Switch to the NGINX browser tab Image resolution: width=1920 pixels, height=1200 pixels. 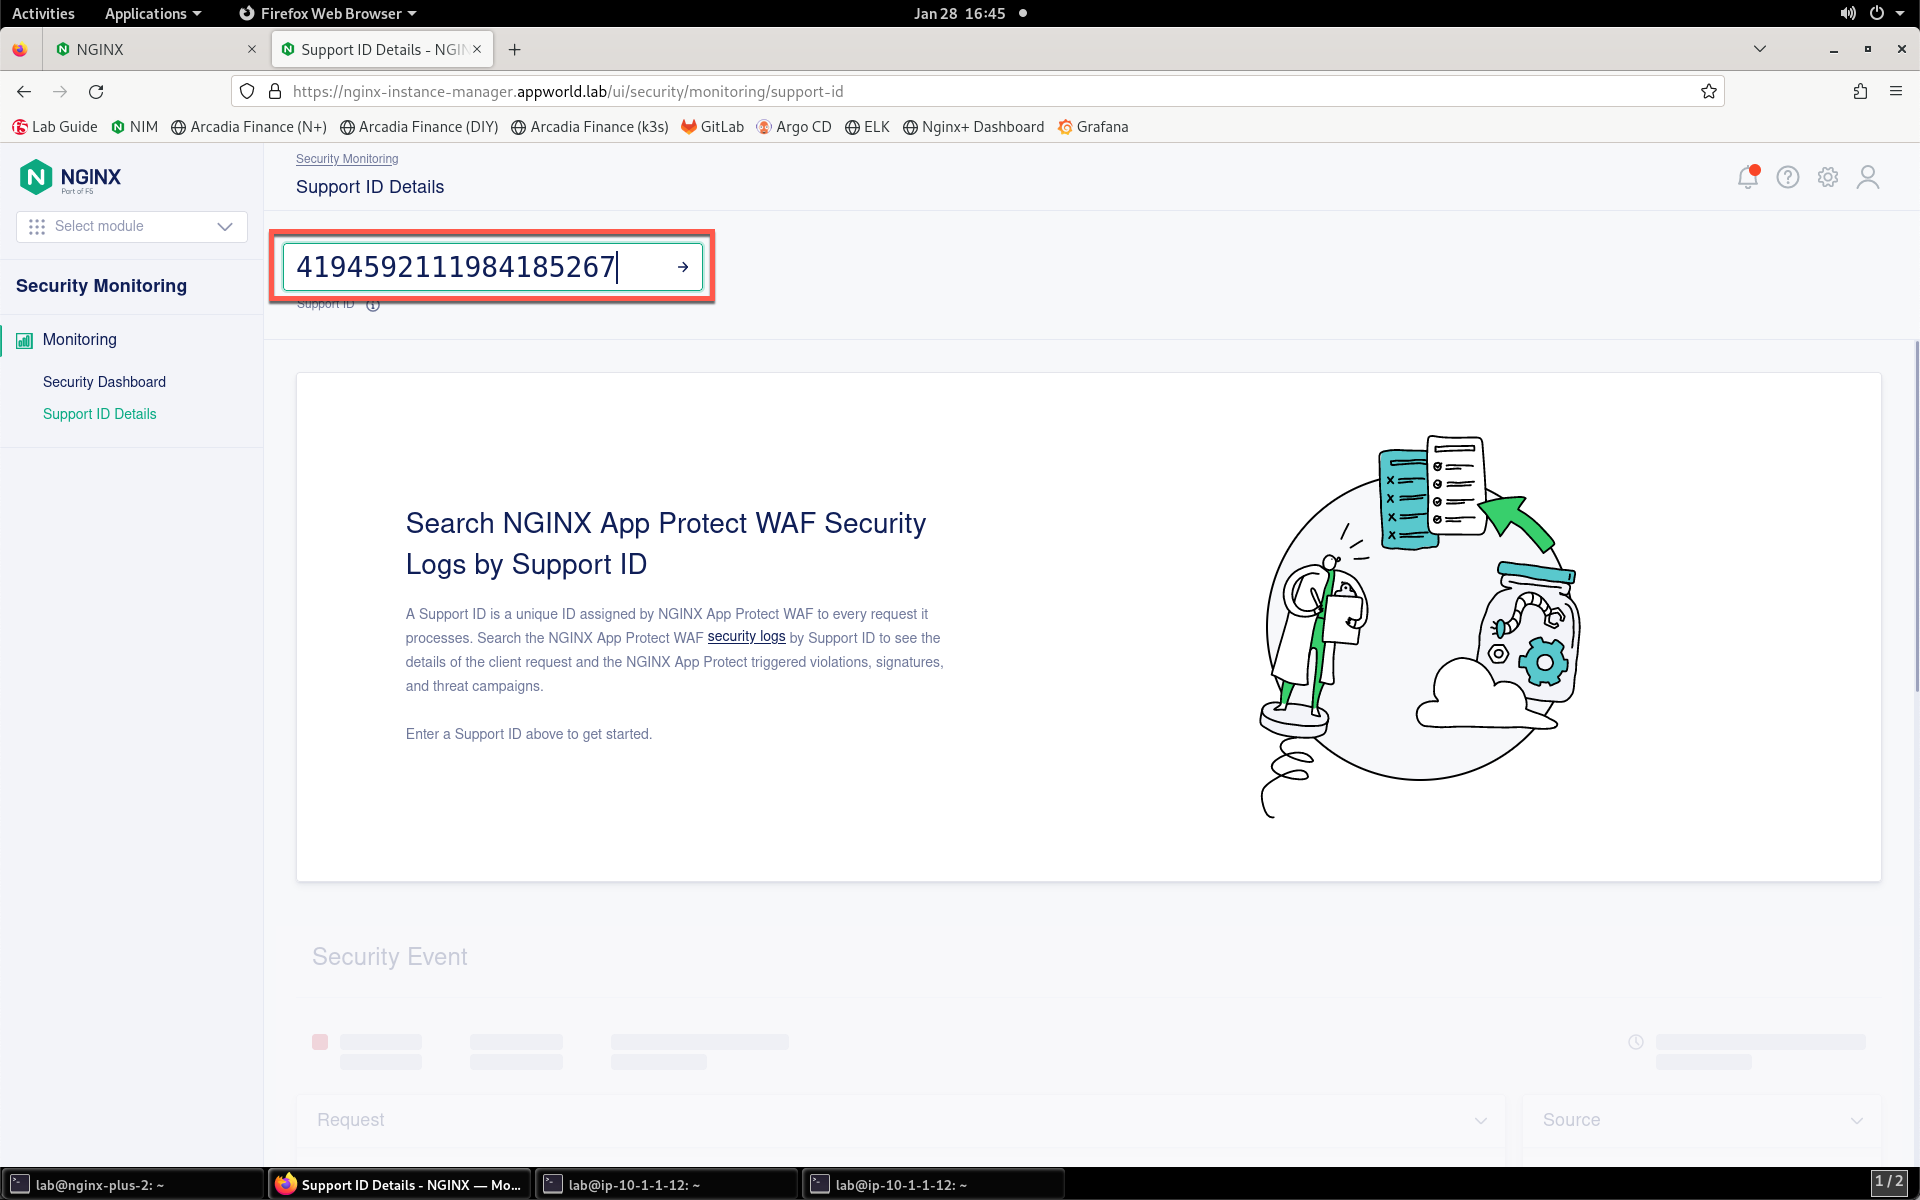150,49
